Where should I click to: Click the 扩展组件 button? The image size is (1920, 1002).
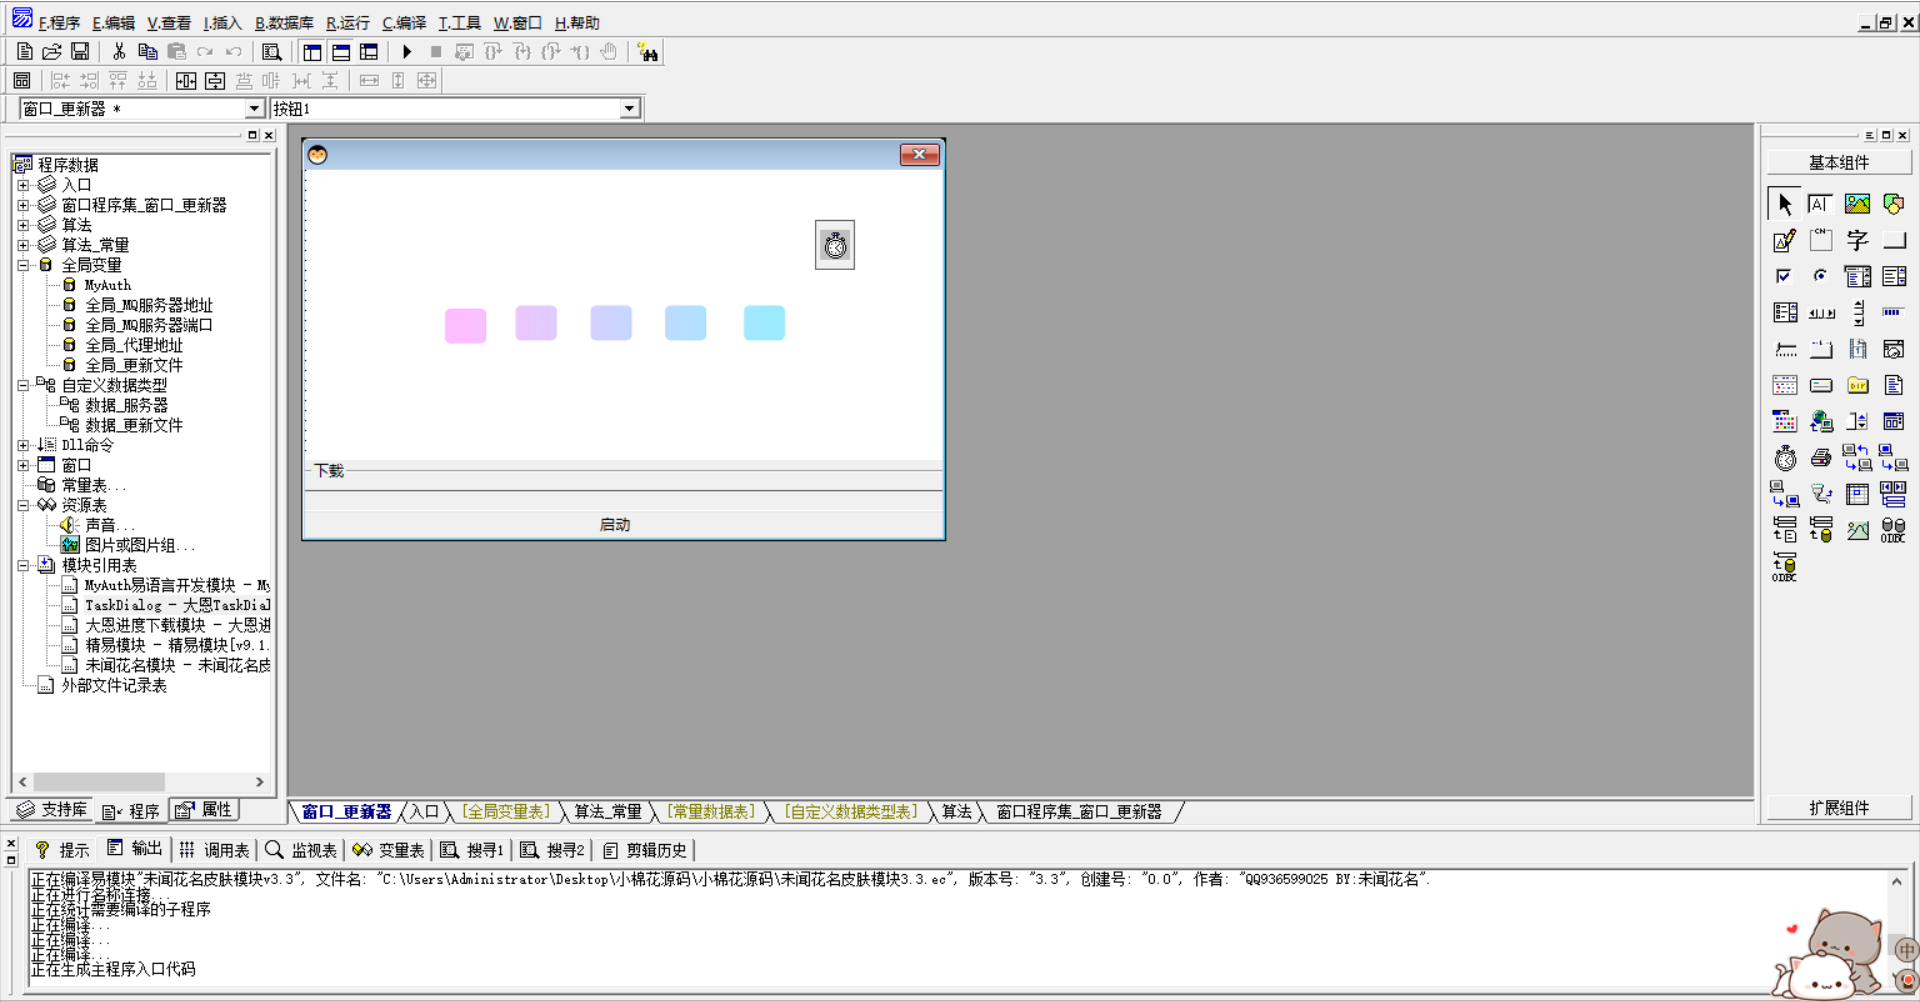1839,808
